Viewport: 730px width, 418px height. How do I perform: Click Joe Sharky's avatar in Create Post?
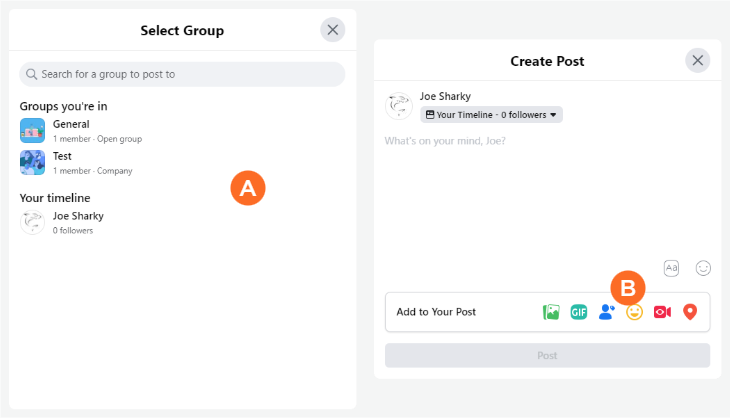click(399, 105)
